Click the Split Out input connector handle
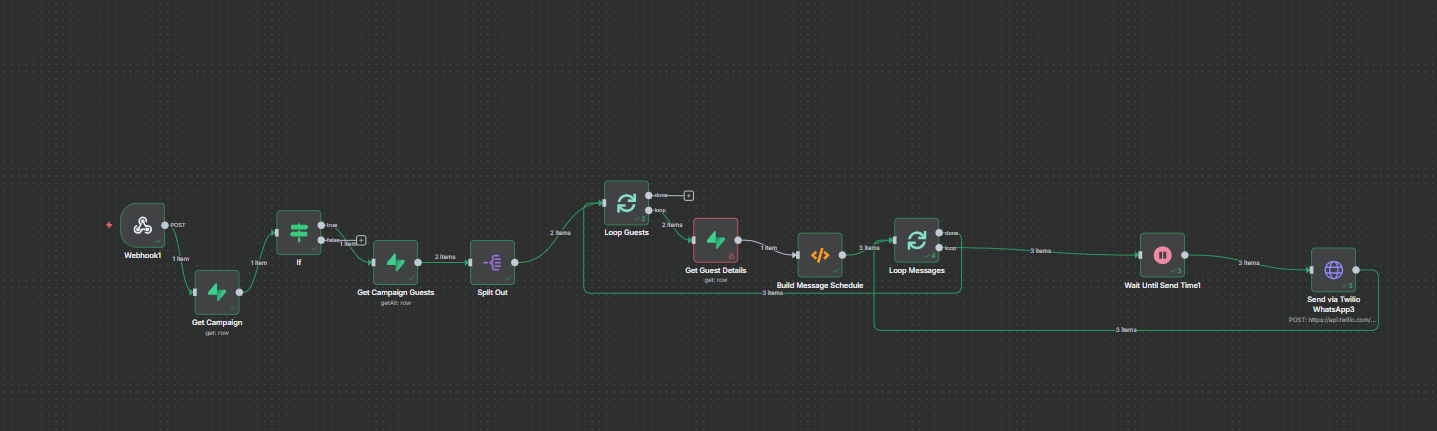The width and height of the screenshot is (1437, 431). point(469,262)
